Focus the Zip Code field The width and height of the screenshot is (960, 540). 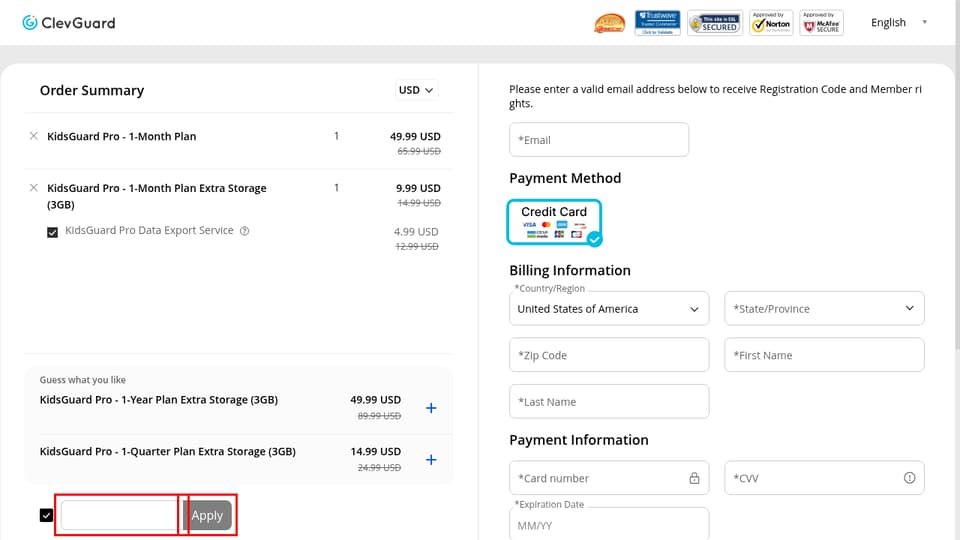click(x=609, y=355)
